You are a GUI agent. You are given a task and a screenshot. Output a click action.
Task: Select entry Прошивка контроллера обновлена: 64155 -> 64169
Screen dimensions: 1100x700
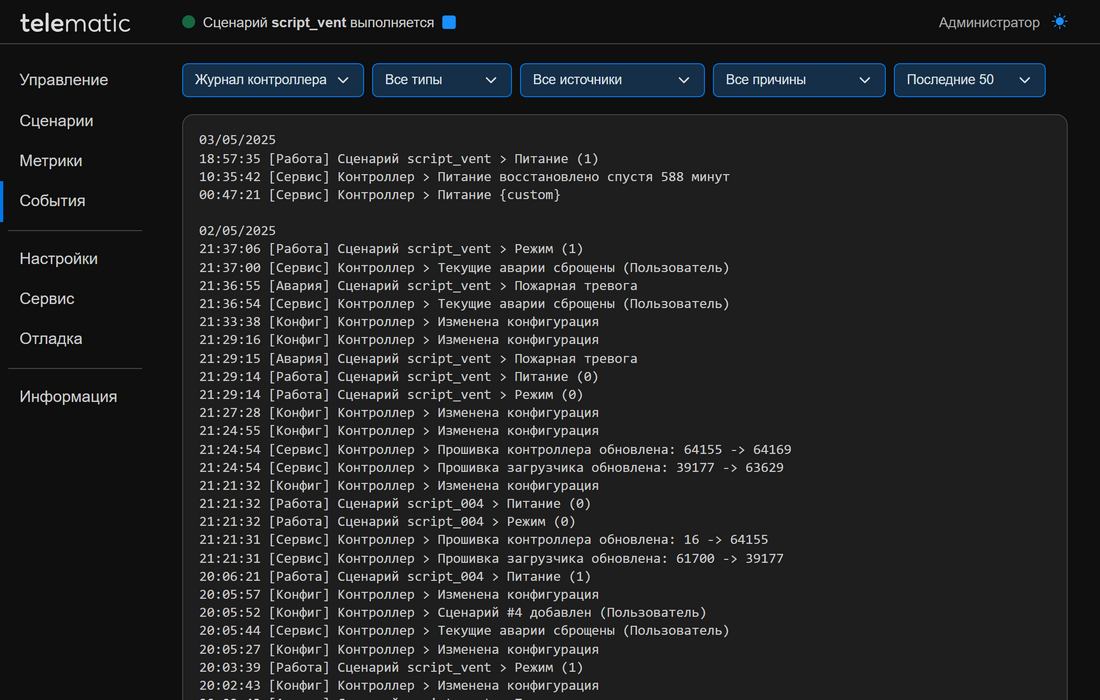click(x=495, y=450)
